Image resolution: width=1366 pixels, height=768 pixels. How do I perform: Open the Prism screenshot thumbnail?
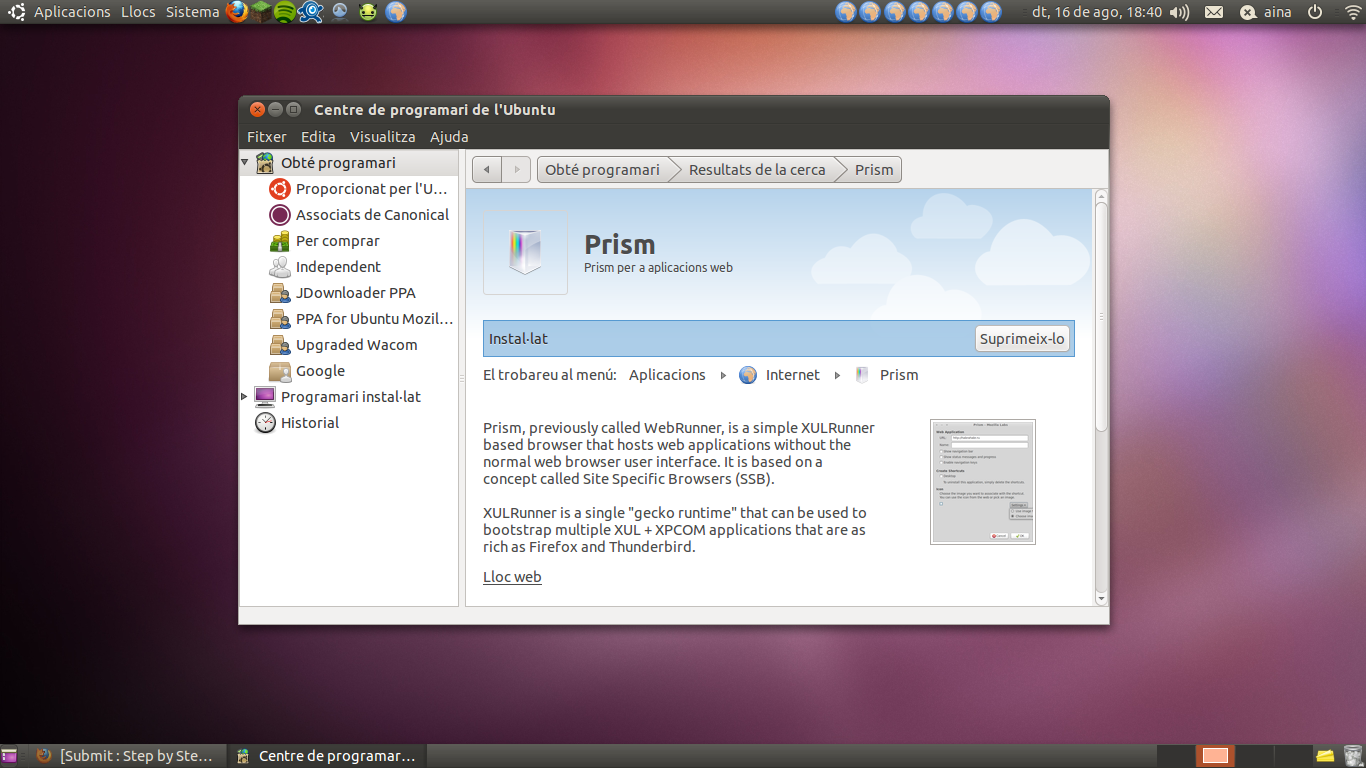(x=982, y=481)
